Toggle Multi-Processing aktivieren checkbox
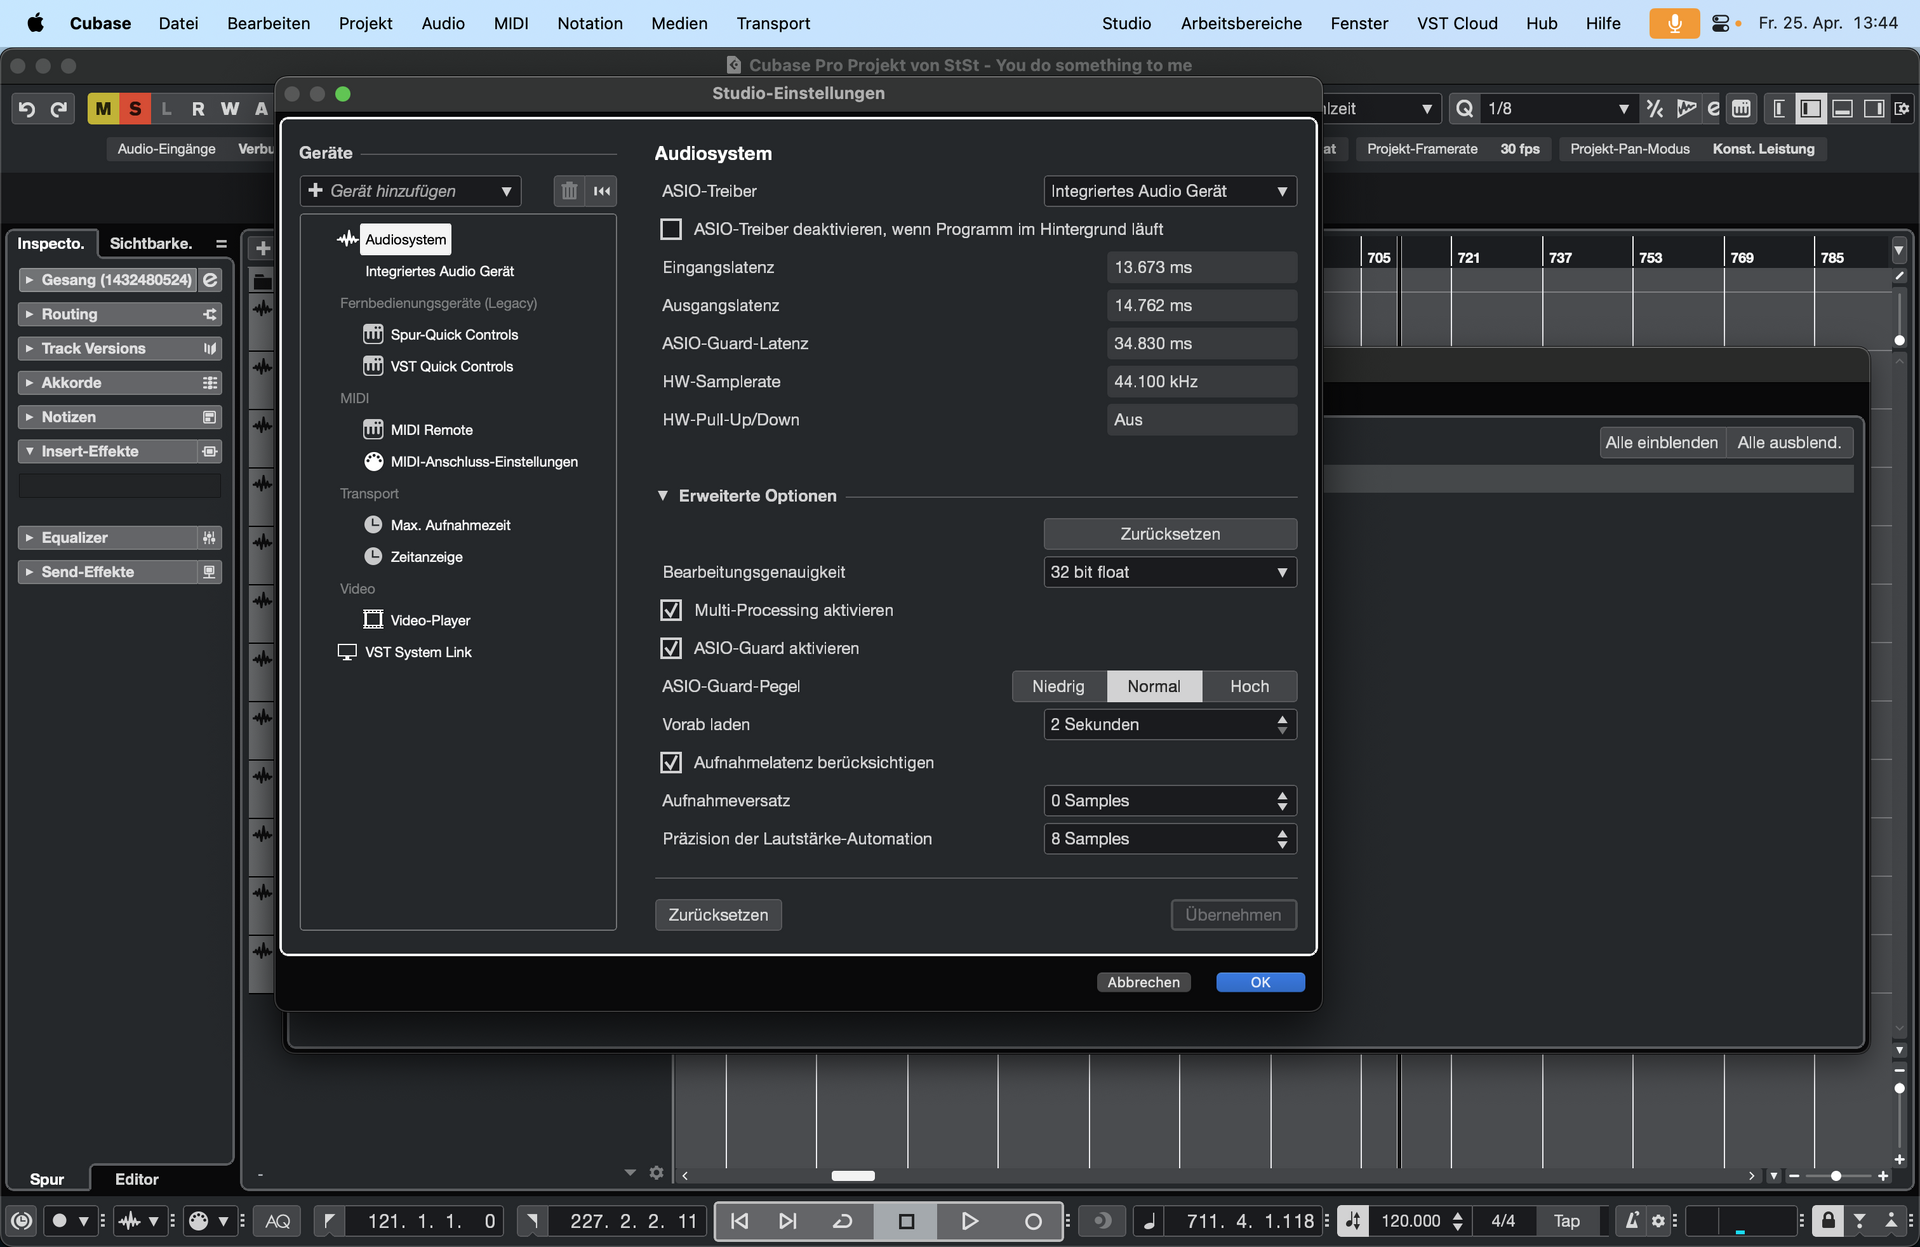This screenshot has width=1920, height=1247. pyautogui.click(x=671, y=611)
